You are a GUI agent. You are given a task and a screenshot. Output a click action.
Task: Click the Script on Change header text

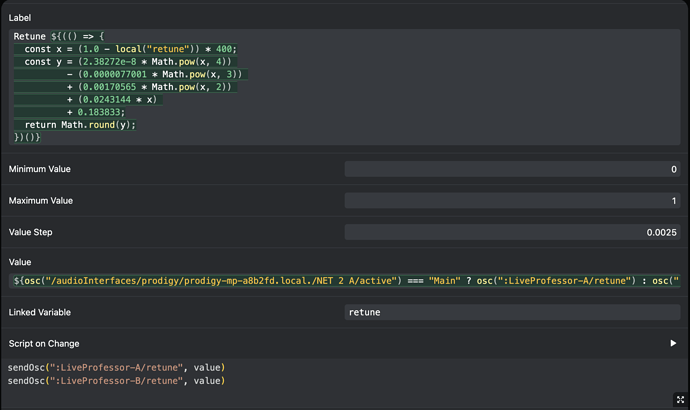click(46, 344)
